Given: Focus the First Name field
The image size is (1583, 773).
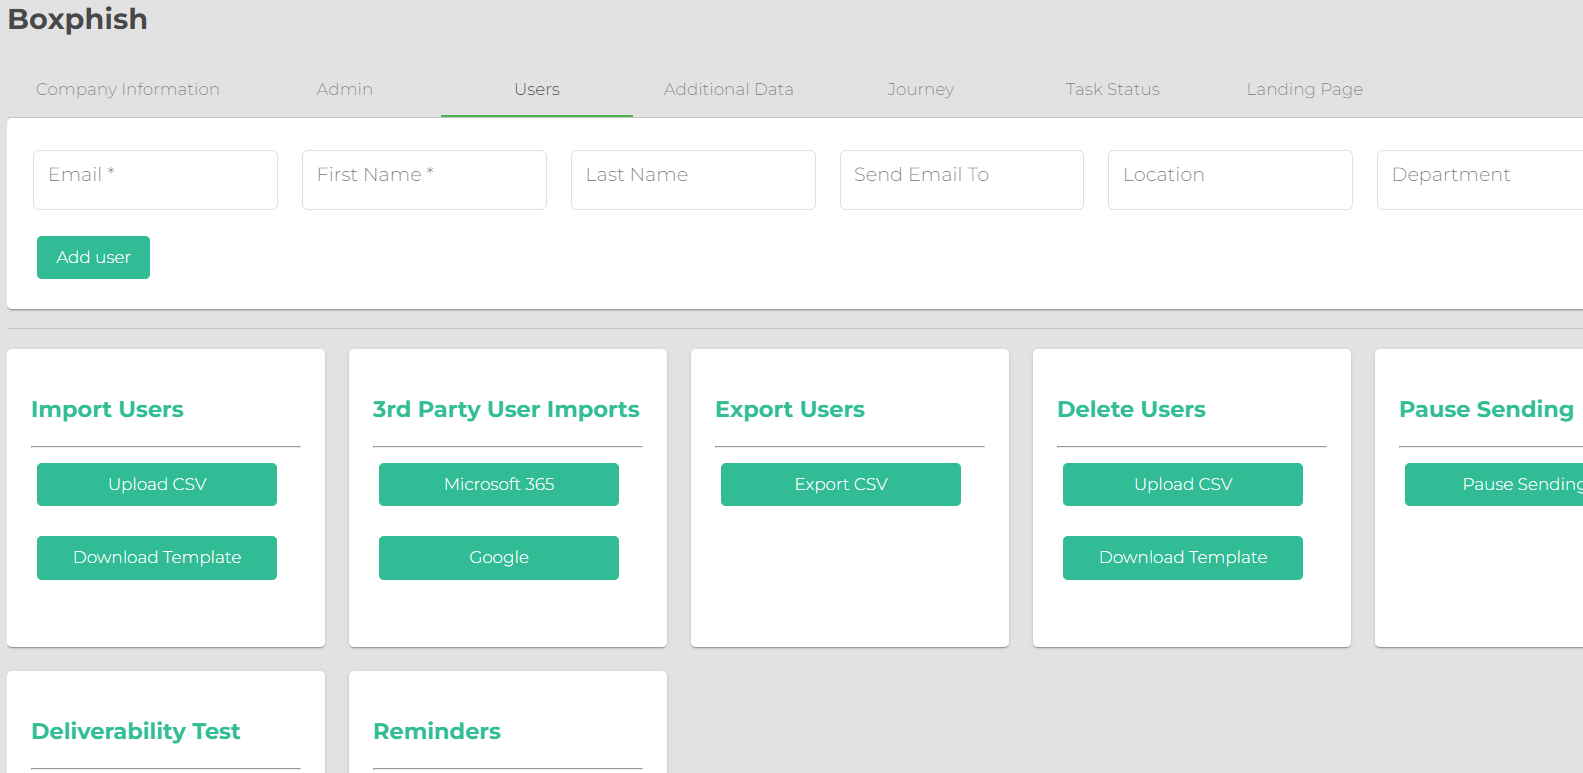Looking at the screenshot, I should [424, 180].
